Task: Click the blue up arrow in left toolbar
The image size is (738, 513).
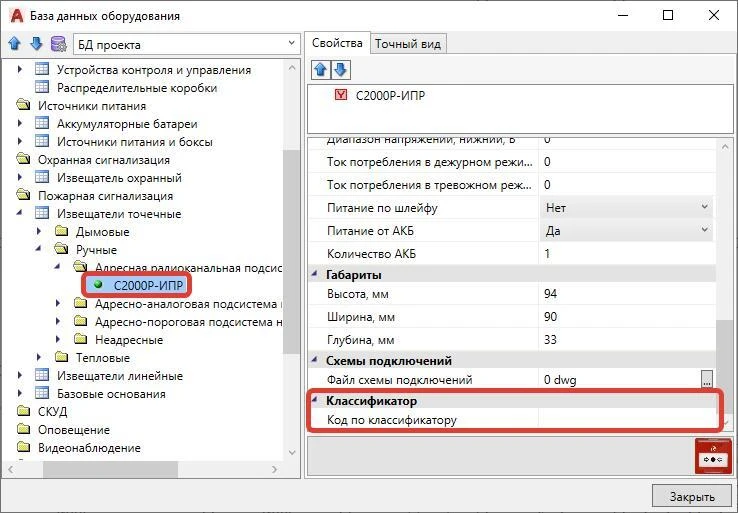Action: 15,44
